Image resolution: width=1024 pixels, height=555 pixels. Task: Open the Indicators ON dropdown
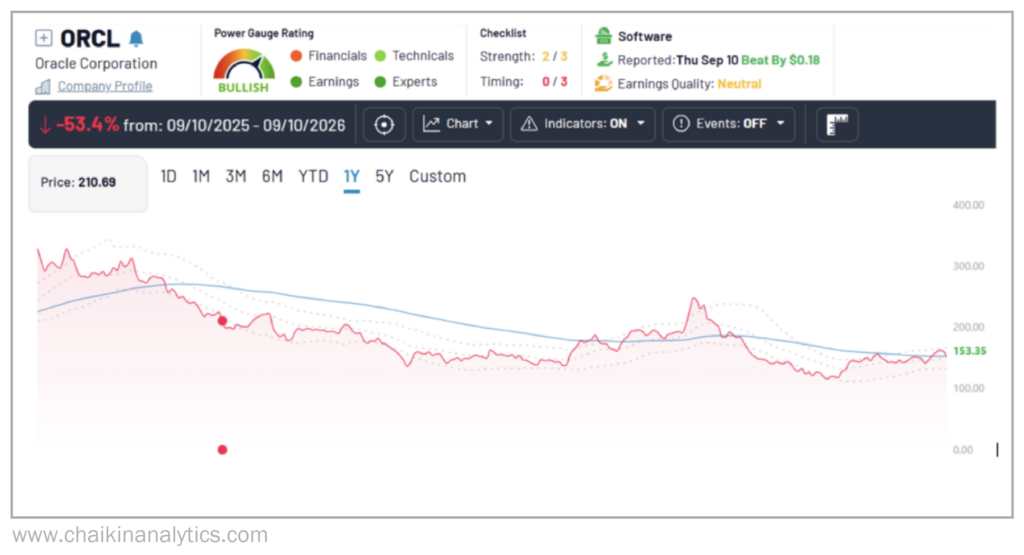[583, 124]
